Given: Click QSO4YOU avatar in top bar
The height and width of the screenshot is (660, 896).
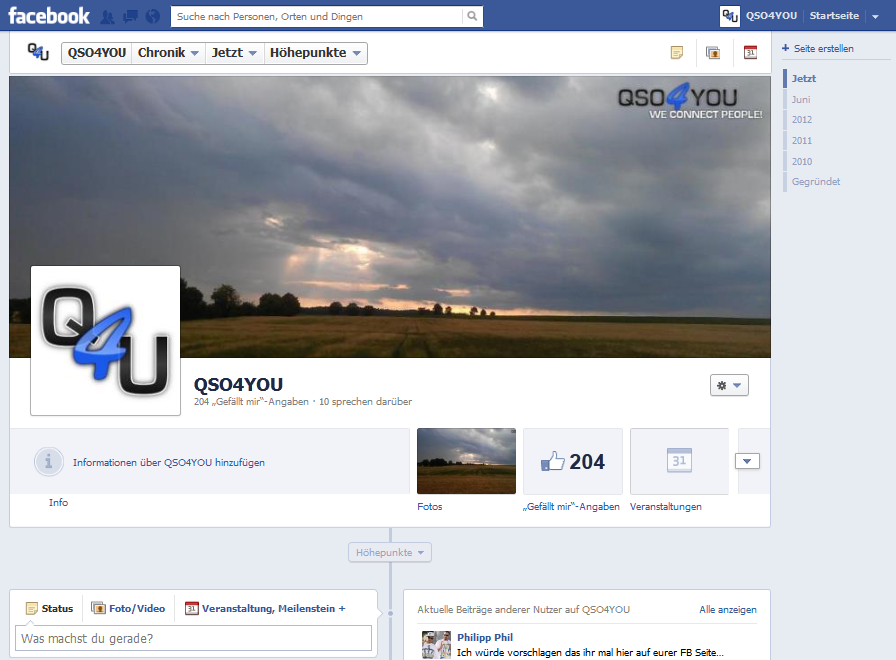Looking at the screenshot, I should tap(730, 16).
